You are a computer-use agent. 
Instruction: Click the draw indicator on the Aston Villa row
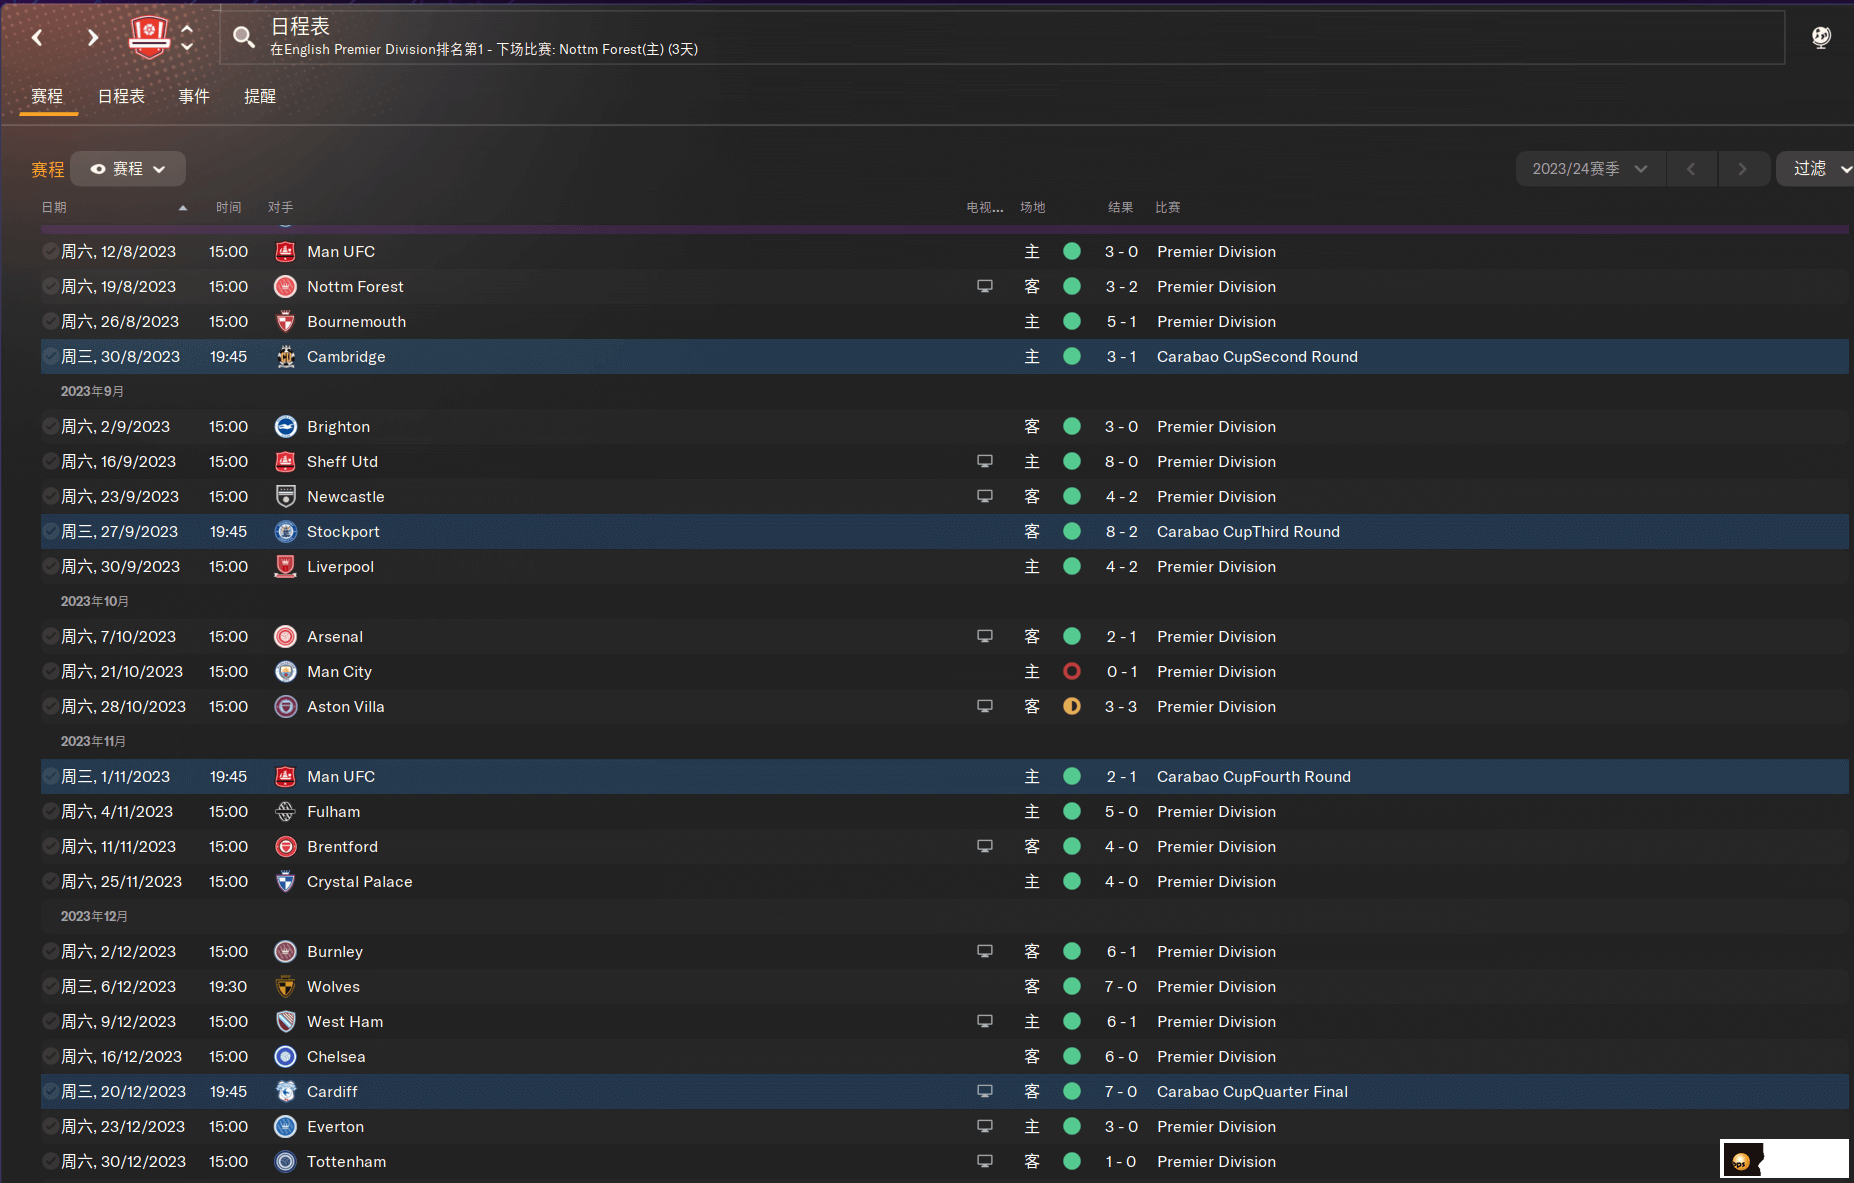(1072, 707)
